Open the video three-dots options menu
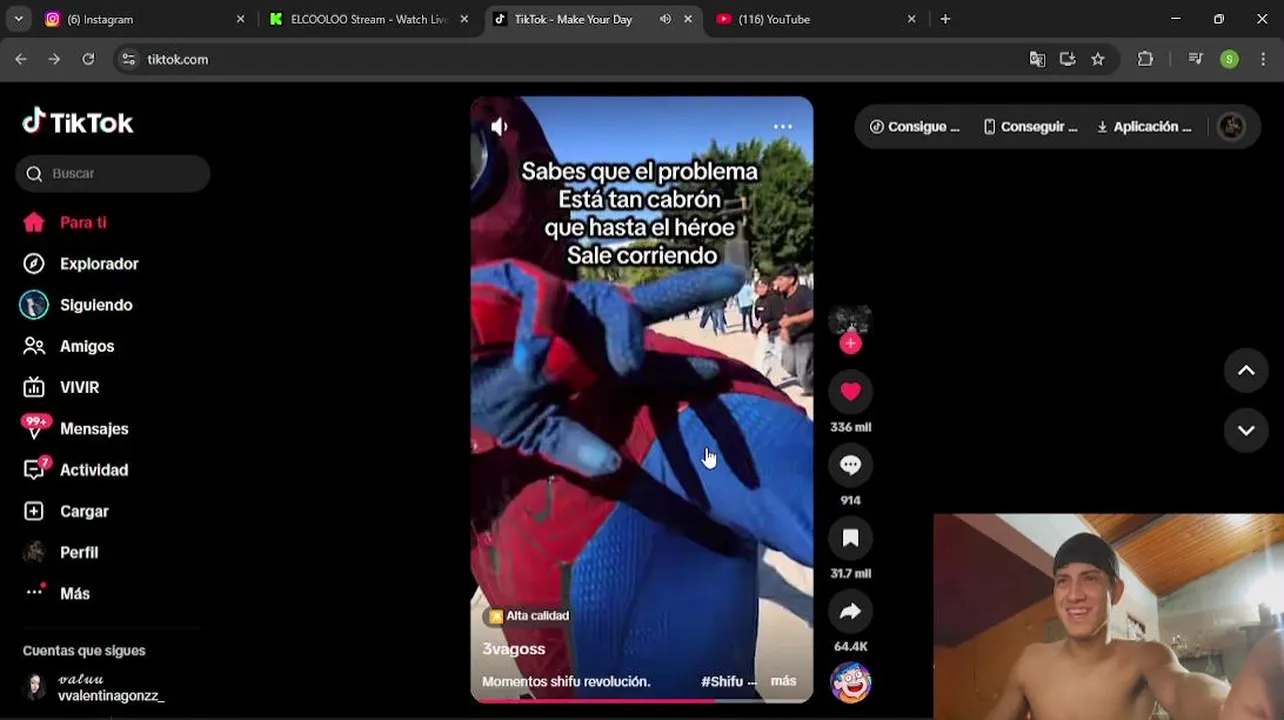Viewport: 1284px width, 720px height. click(783, 126)
